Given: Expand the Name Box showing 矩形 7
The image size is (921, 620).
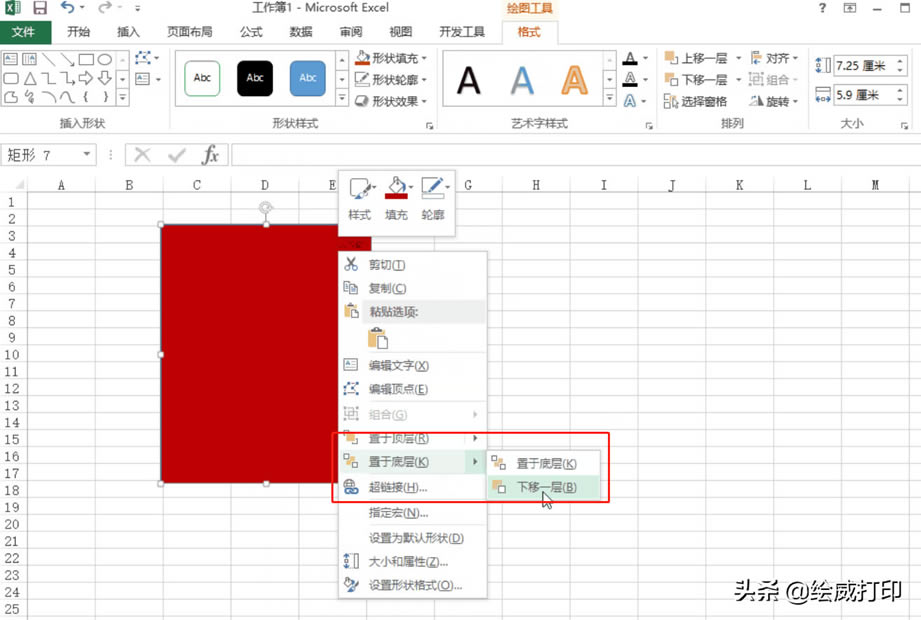Looking at the screenshot, I should click(x=88, y=156).
